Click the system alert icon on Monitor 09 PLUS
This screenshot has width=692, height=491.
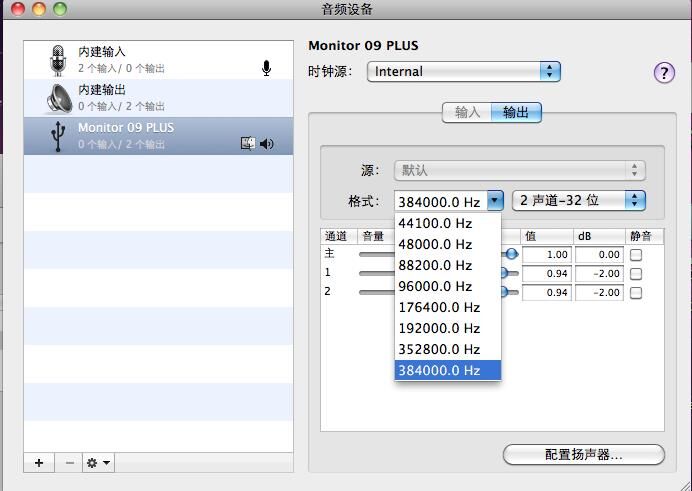(x=248, y=144)
